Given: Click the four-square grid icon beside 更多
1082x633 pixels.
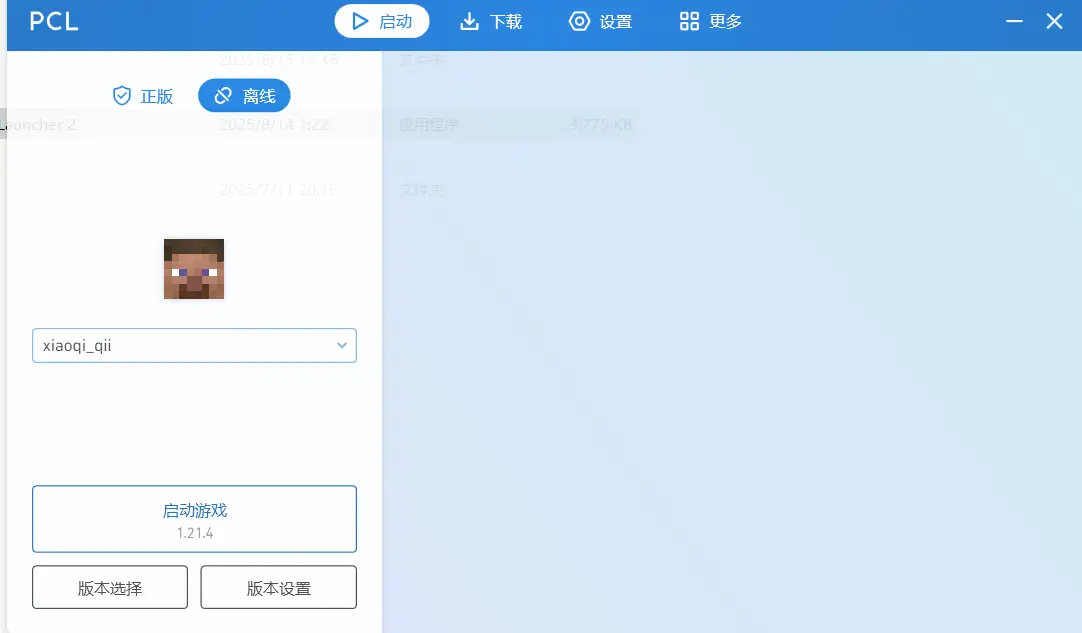Looking at the screenshot, I should (689, 21).
